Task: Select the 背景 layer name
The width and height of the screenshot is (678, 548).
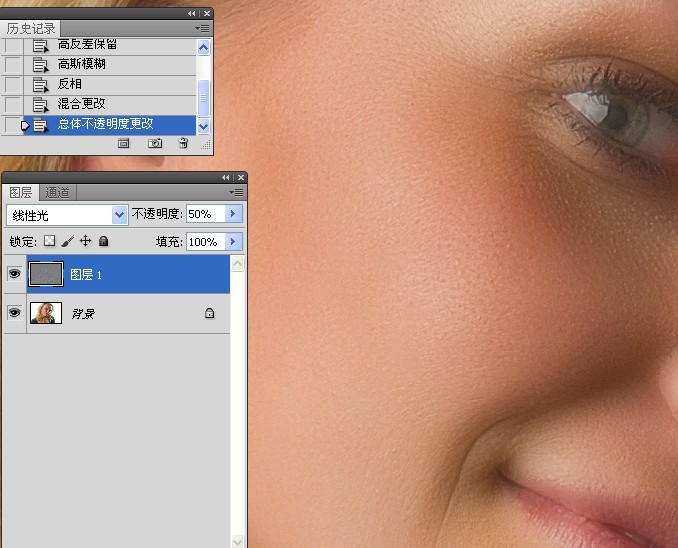Action: point(83,314)
